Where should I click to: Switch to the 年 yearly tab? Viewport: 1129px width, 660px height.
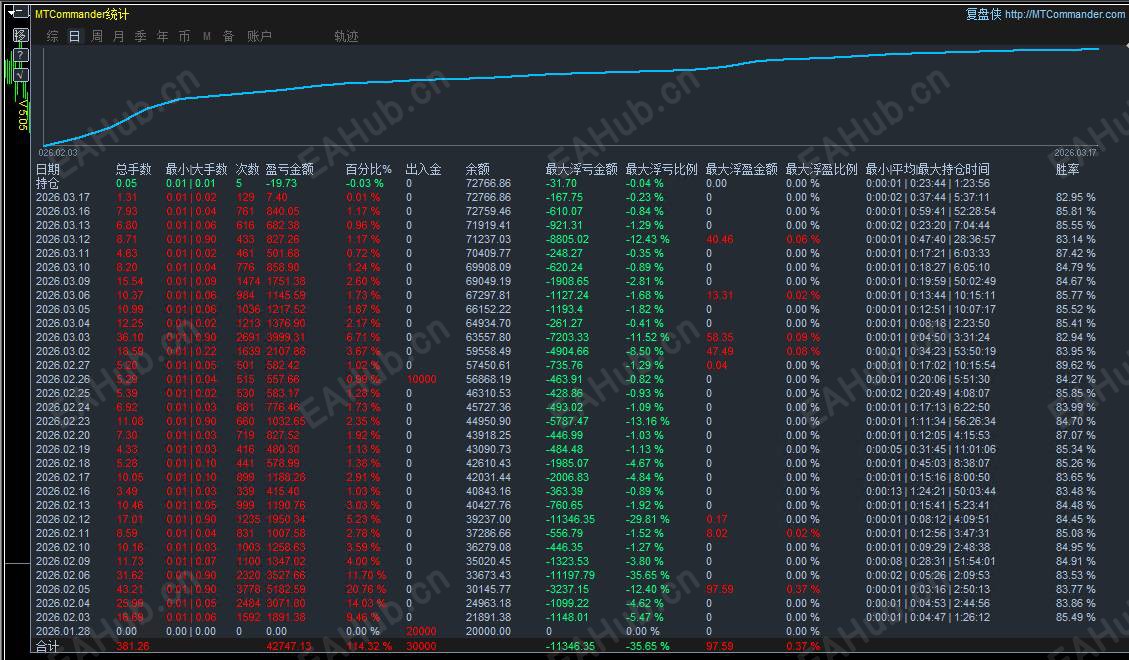[x=163, y=36]
